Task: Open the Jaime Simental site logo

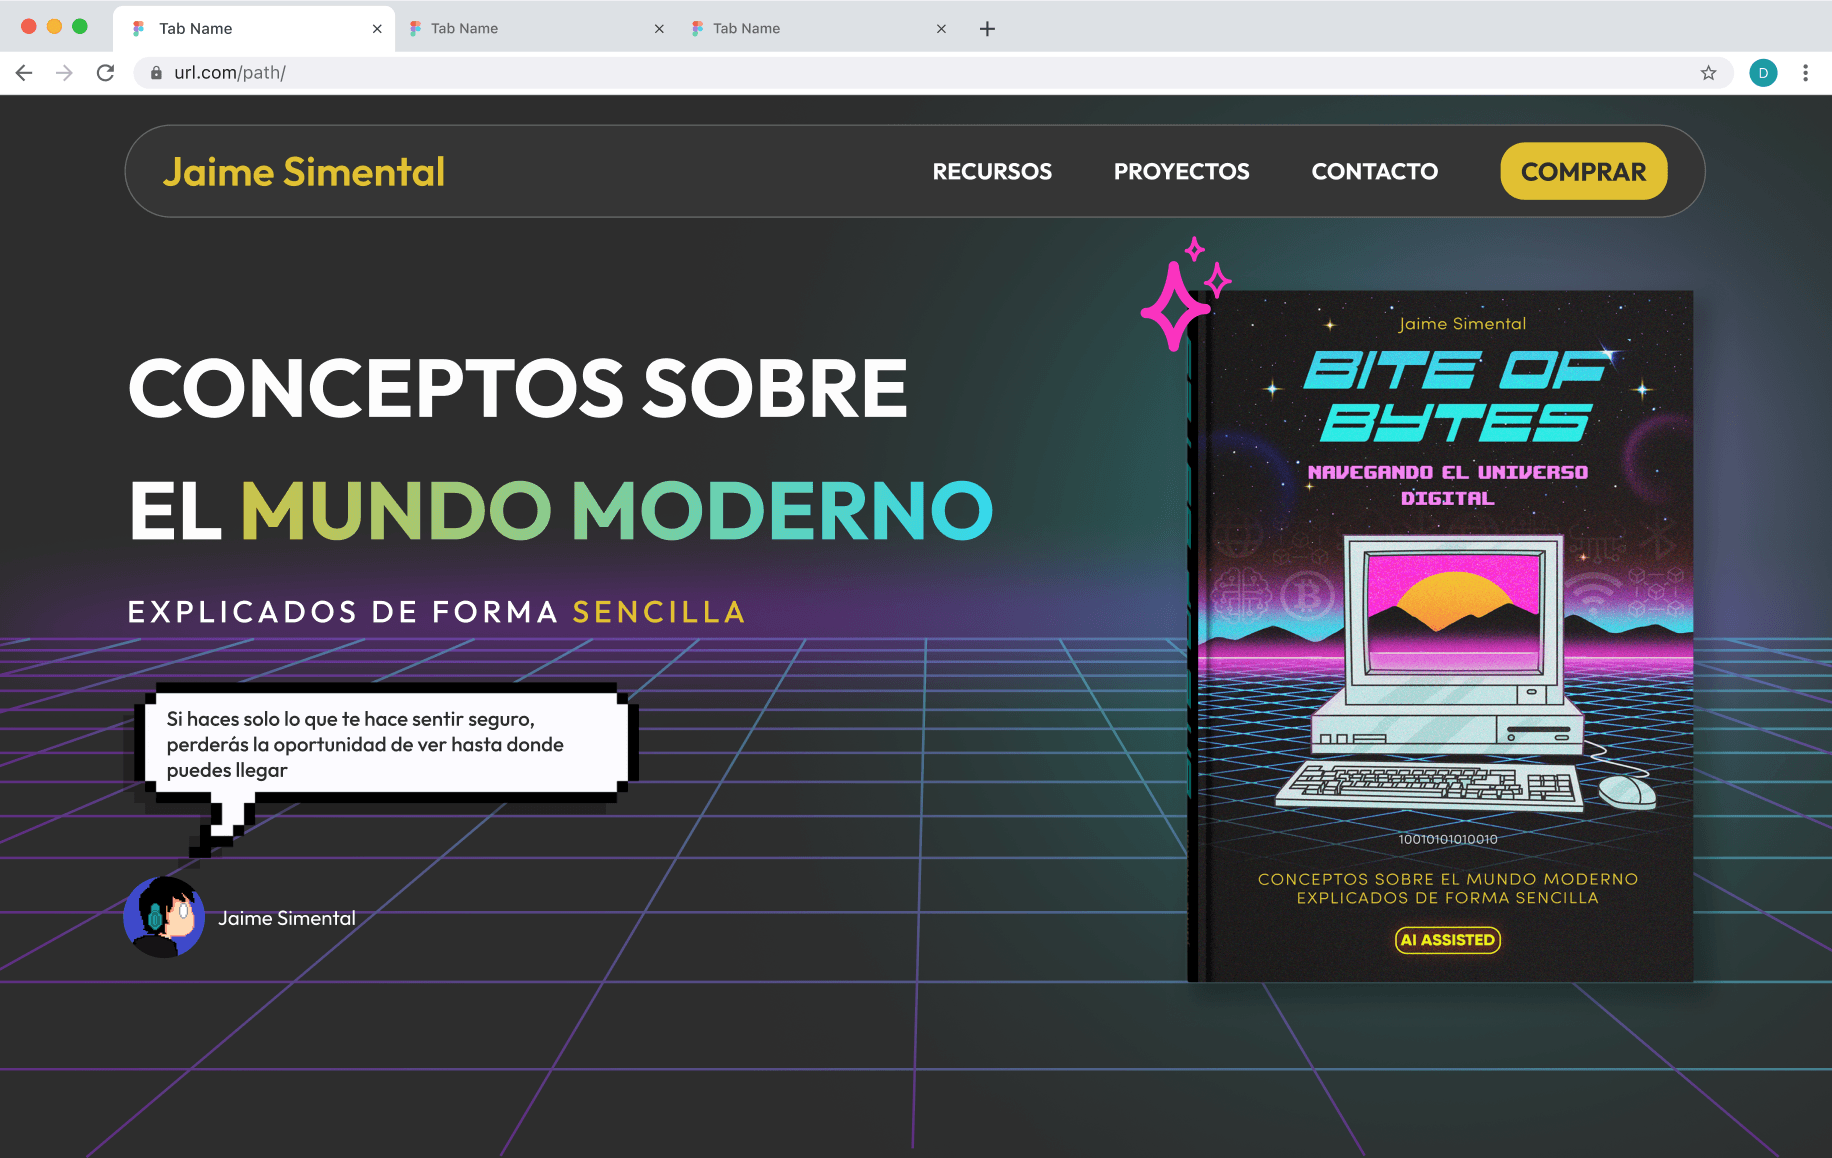Action: (x=304, y=172)
